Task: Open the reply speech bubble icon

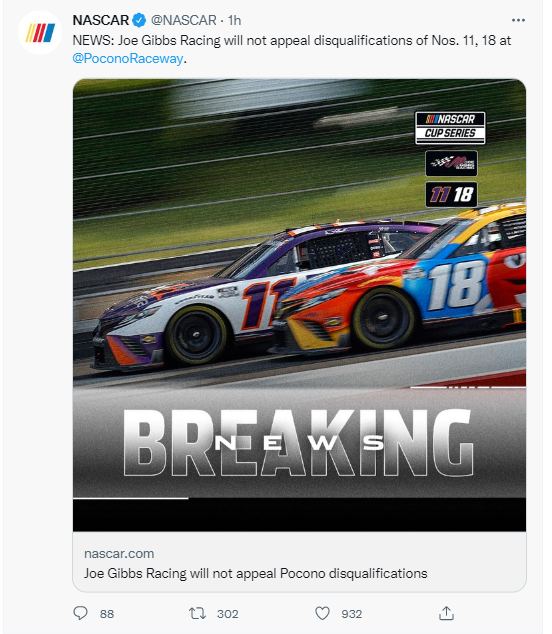Action: pos(80,613)
